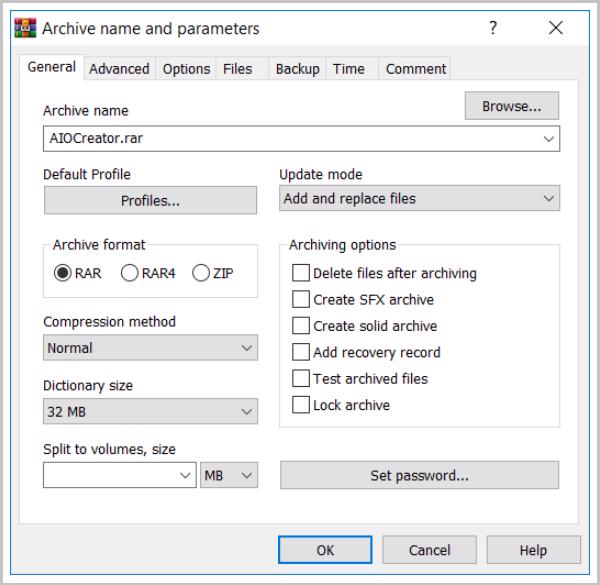The width and height of the screenshot is (600, 585).
Task: Open the Update mode dropdown
Action: [419, 199]
